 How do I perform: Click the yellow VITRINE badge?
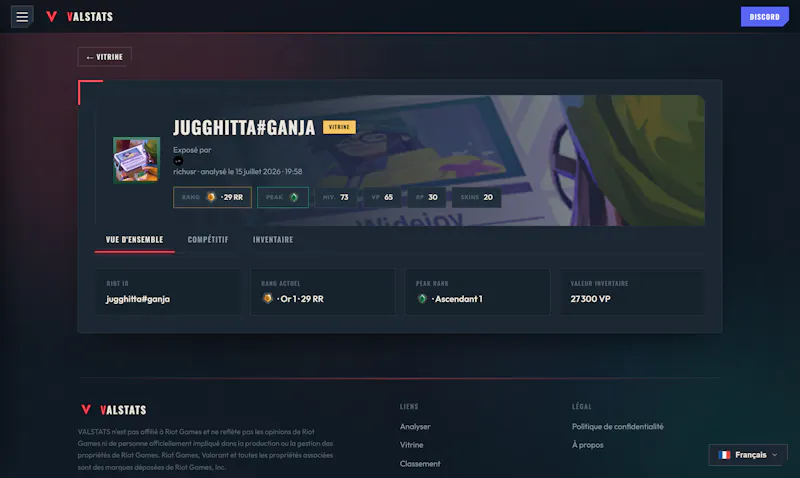[x=339, y=127]
